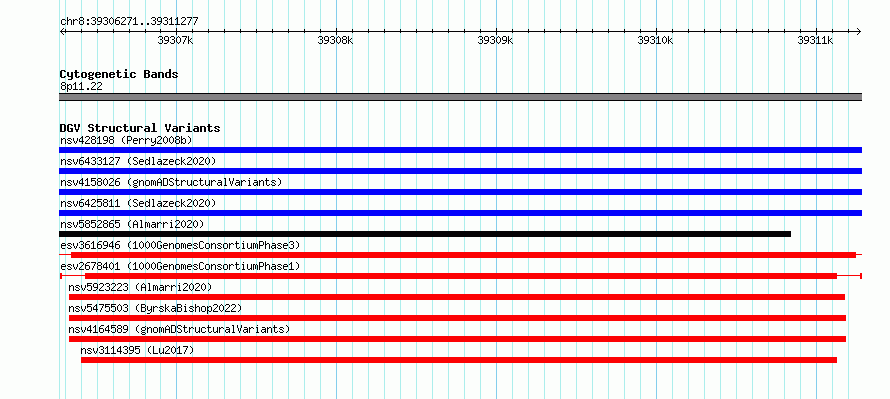
Task: Click the 39308k ruler position
Action: click(x=336, y=40)
